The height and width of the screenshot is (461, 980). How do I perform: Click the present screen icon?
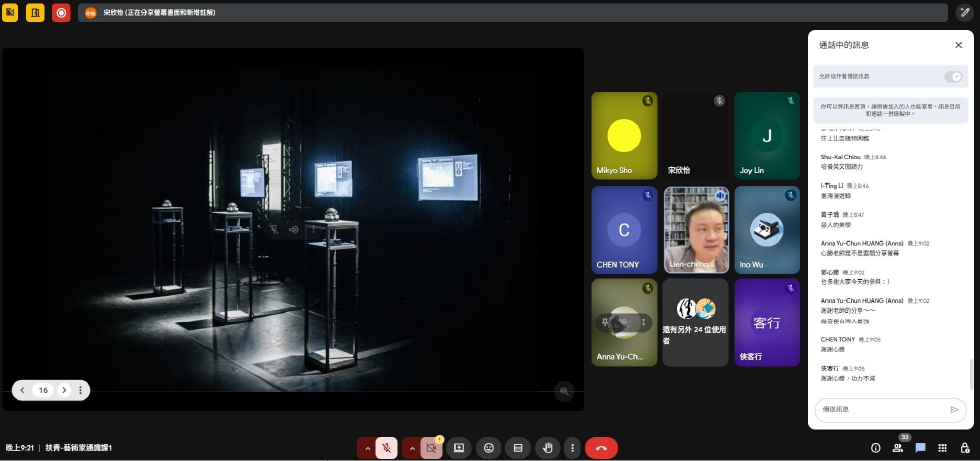tap(459, 448)
